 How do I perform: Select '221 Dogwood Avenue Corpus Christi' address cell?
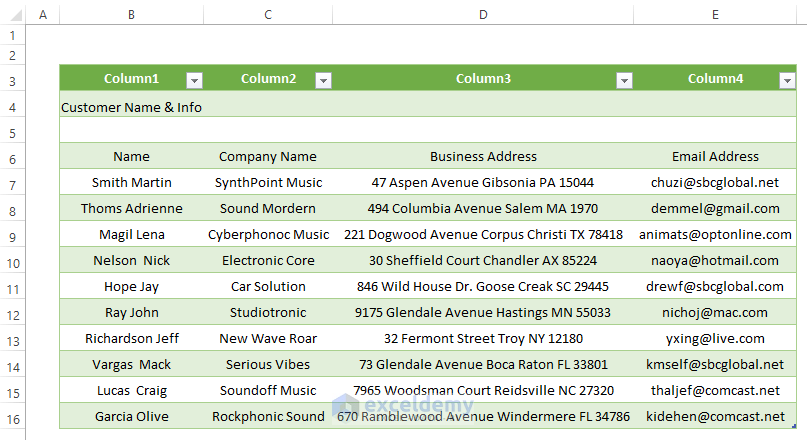[483, 234]
